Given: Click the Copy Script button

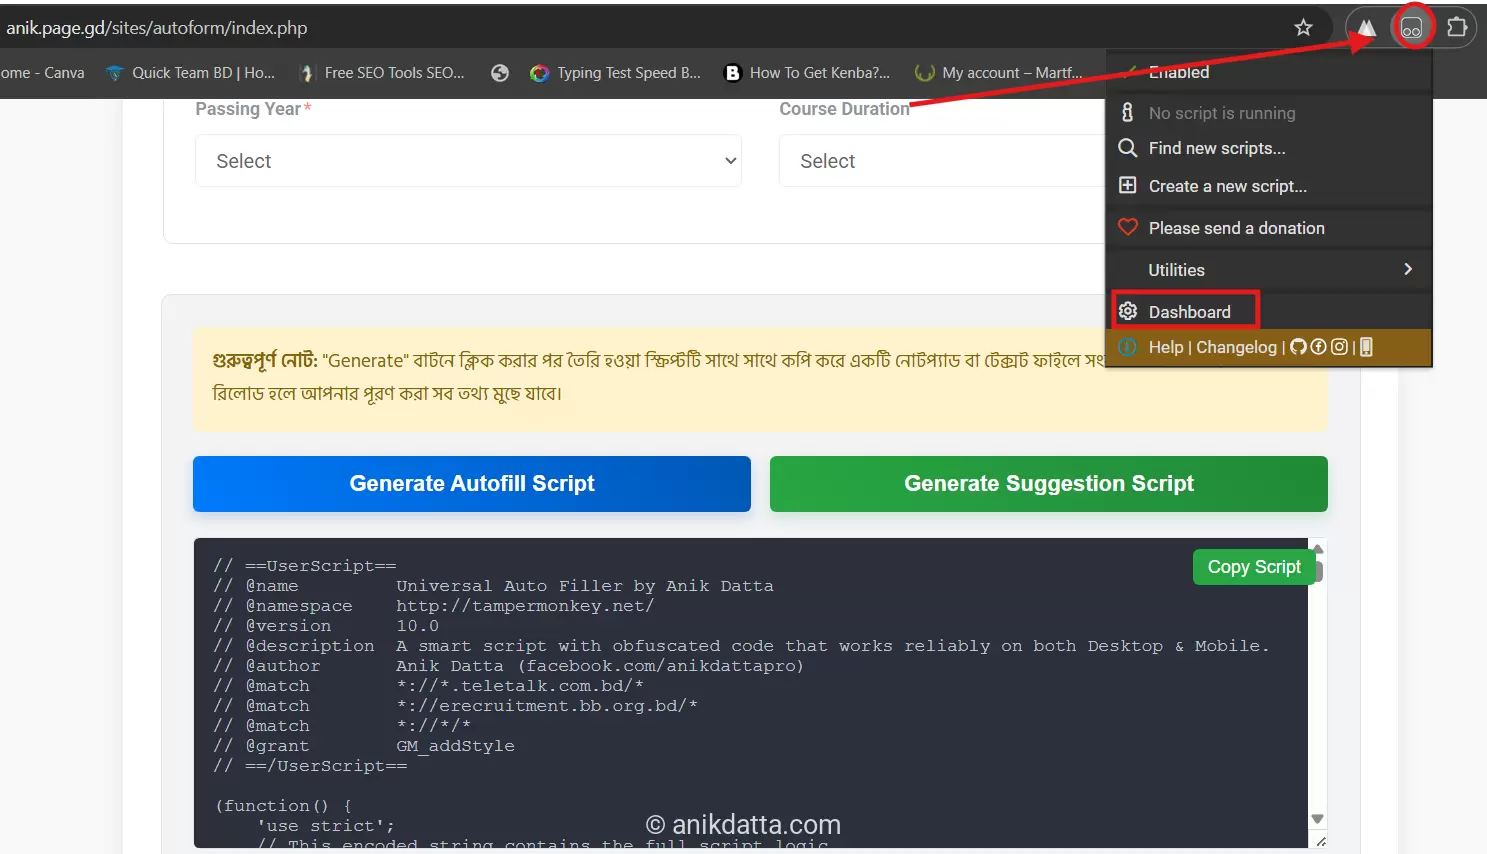Looking at the screenshot, I should point(1254,567).
